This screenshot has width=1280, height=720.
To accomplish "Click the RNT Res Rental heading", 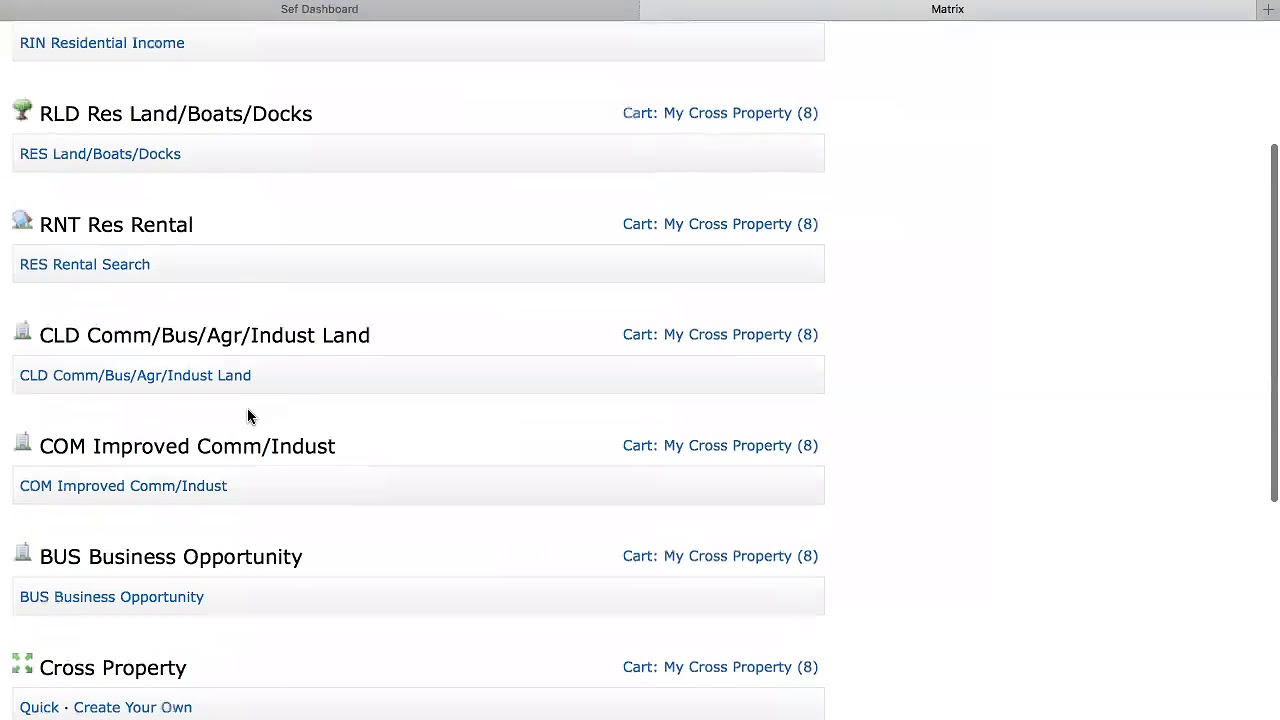I will click(116, 225).
